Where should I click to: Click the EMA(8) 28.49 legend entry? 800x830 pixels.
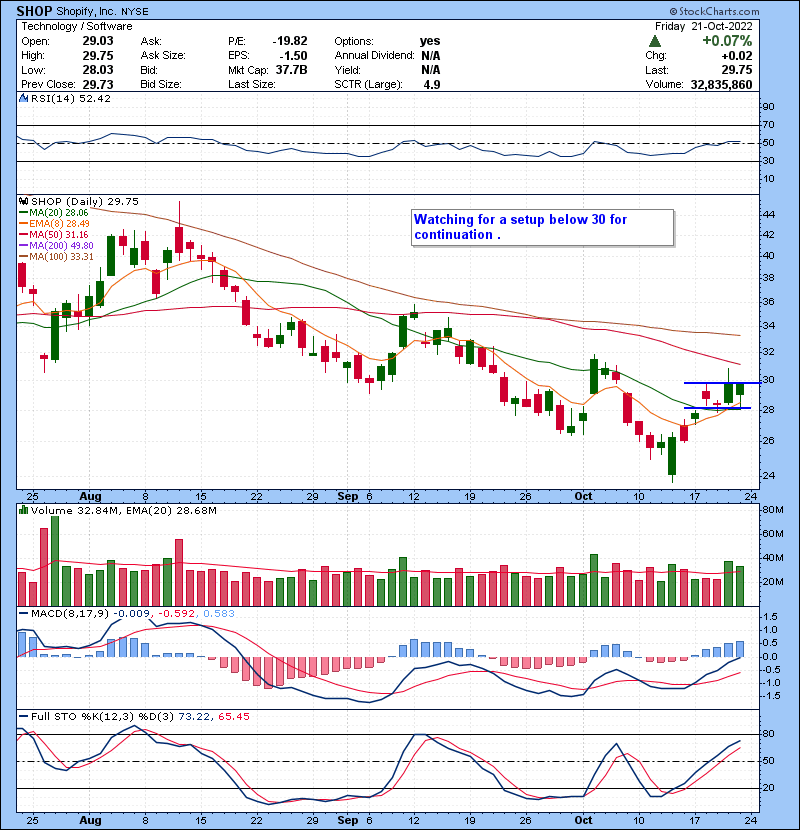[55, 223]
